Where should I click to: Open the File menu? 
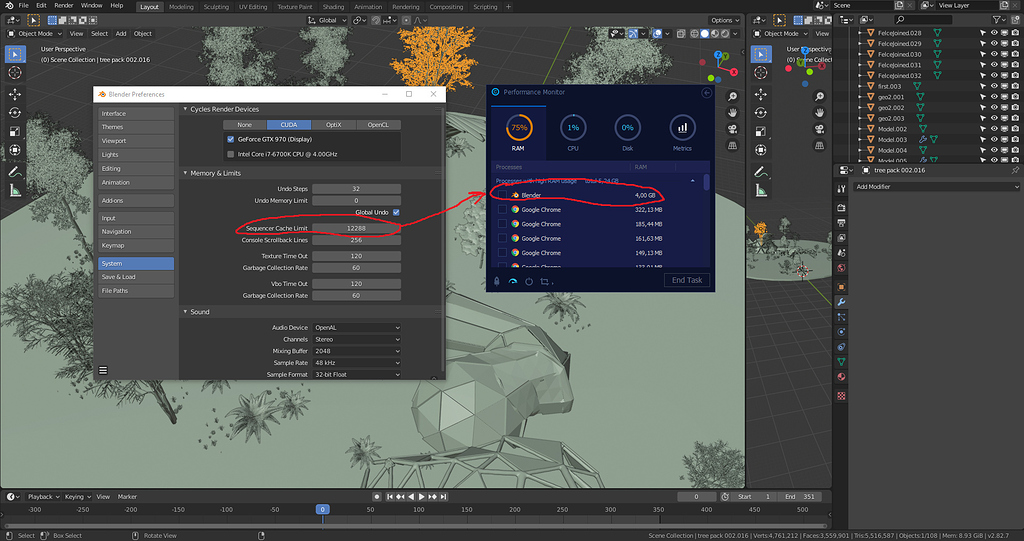24,6
